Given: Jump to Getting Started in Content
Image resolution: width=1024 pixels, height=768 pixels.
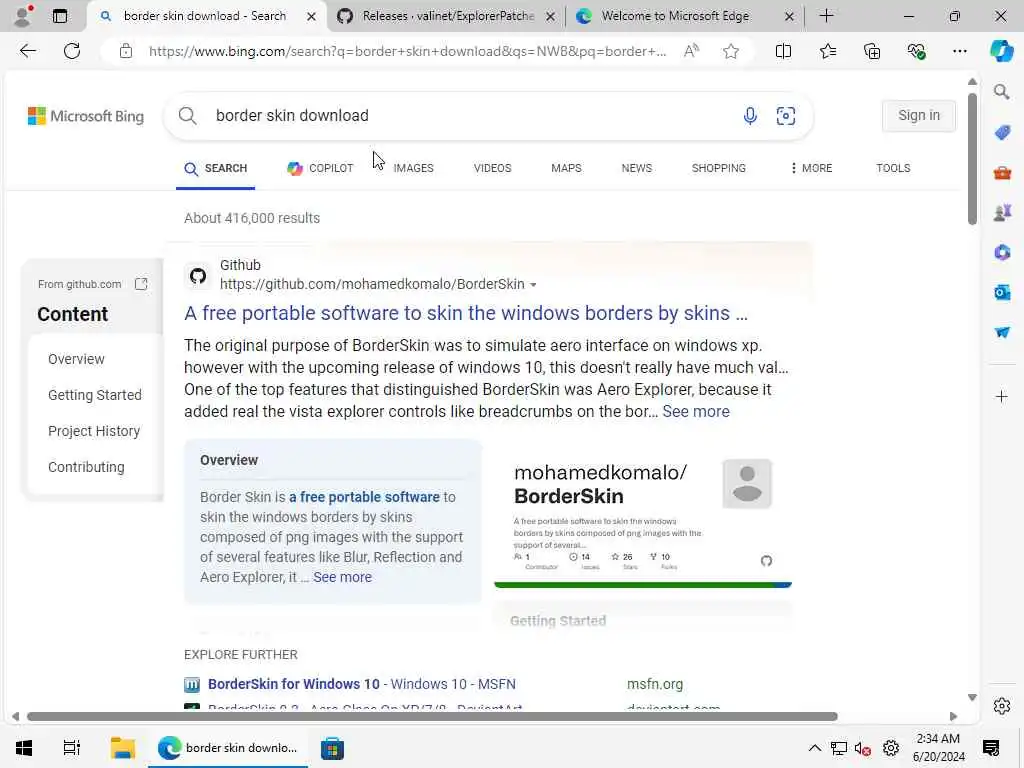Looking at the screenshot, I should click(x=95, y=395).
